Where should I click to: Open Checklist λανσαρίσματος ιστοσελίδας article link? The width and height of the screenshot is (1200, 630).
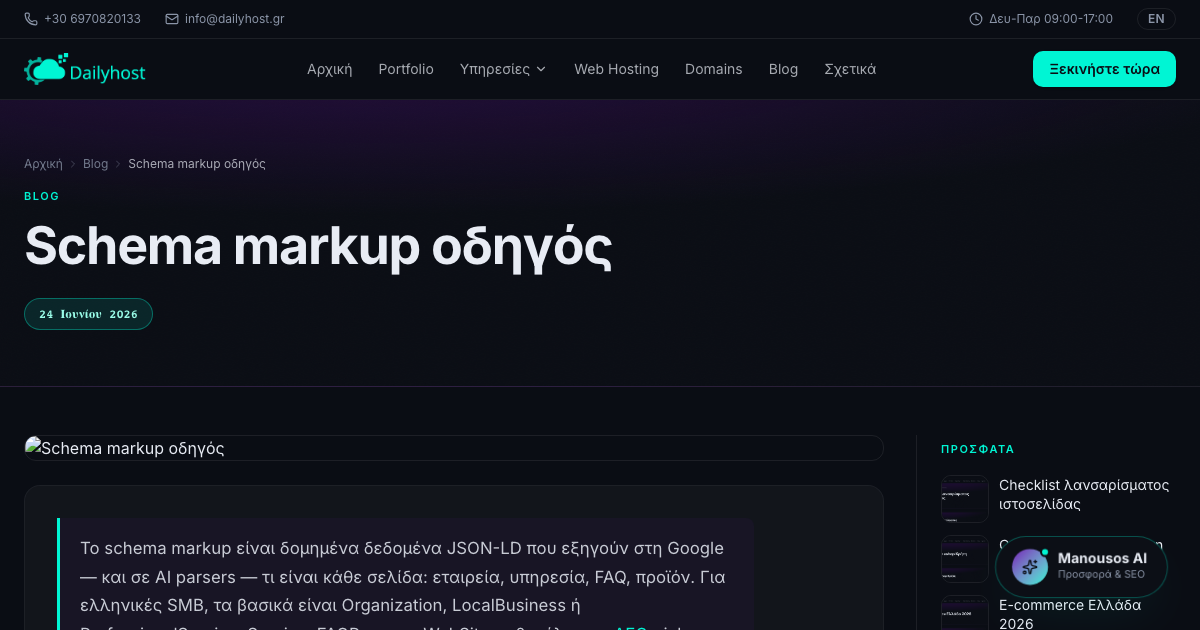tap(1084, 494)
